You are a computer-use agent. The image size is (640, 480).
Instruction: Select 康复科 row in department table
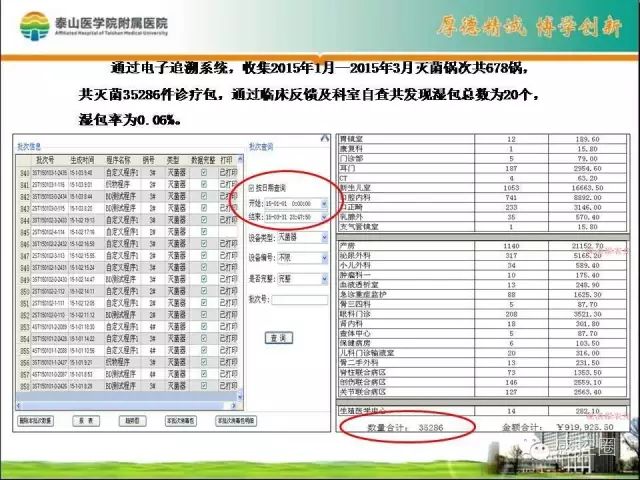pos(482,149)
